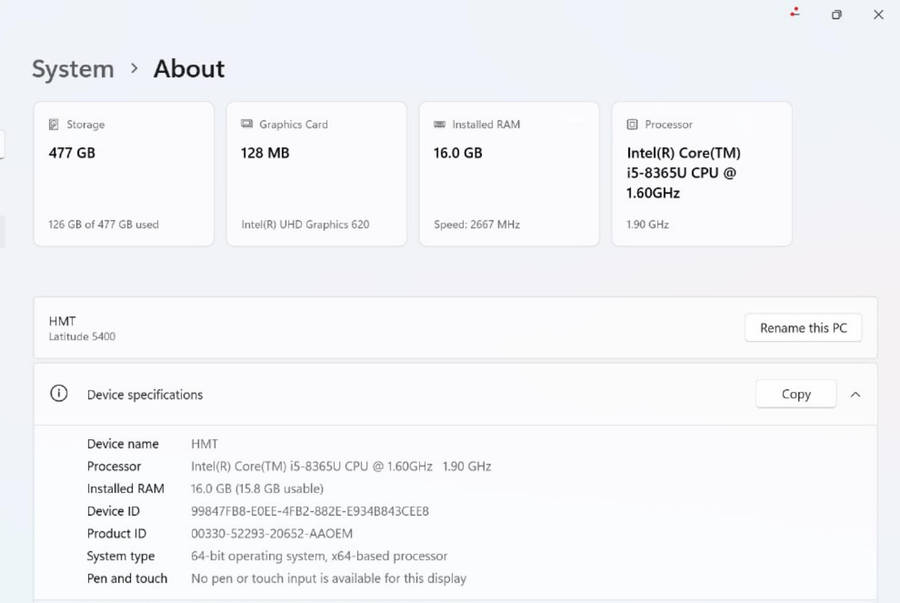The image size is (900, 603).
Task: Click the Device ID value text
Action: (310, 511)
